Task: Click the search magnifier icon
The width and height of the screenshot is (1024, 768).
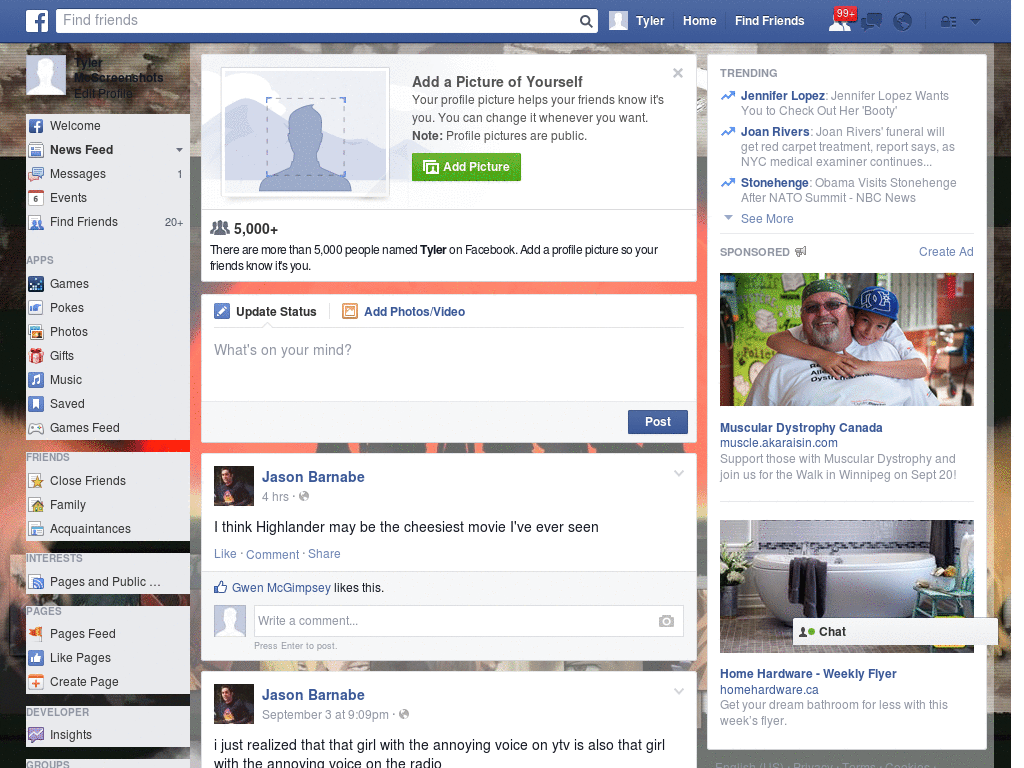Action: 586,21
